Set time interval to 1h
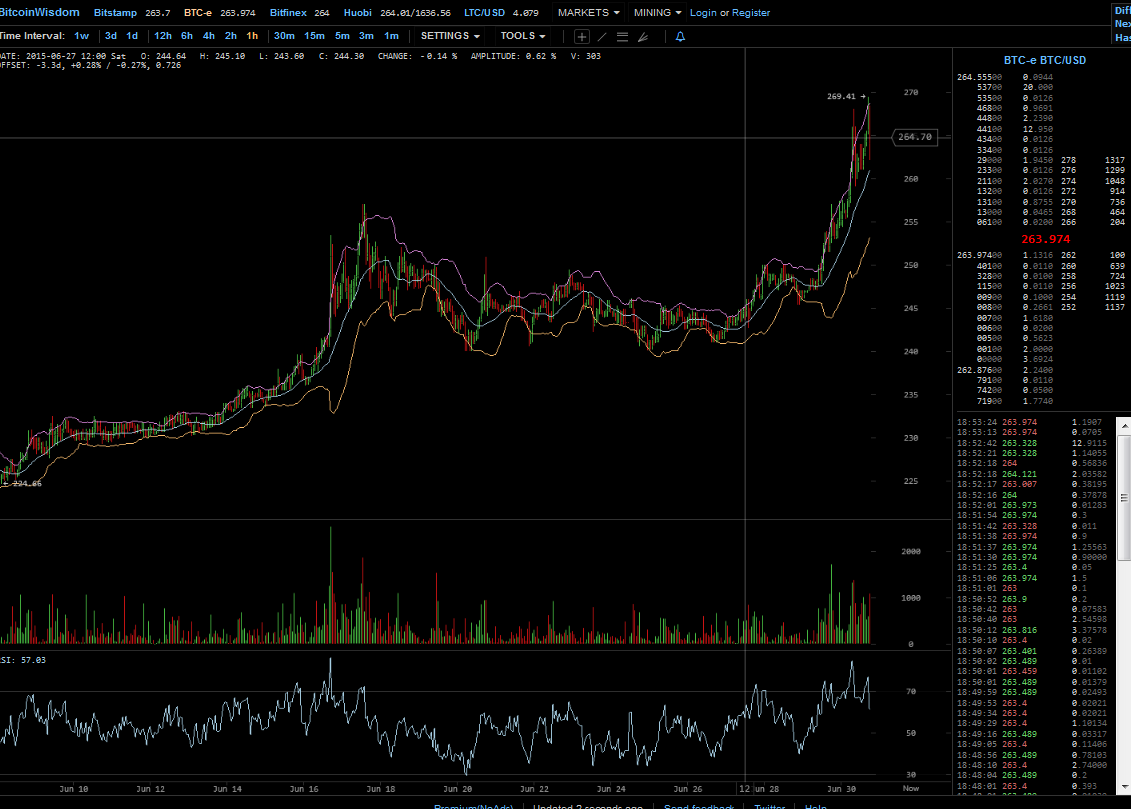1131x809 pixels. pos(252,35)
